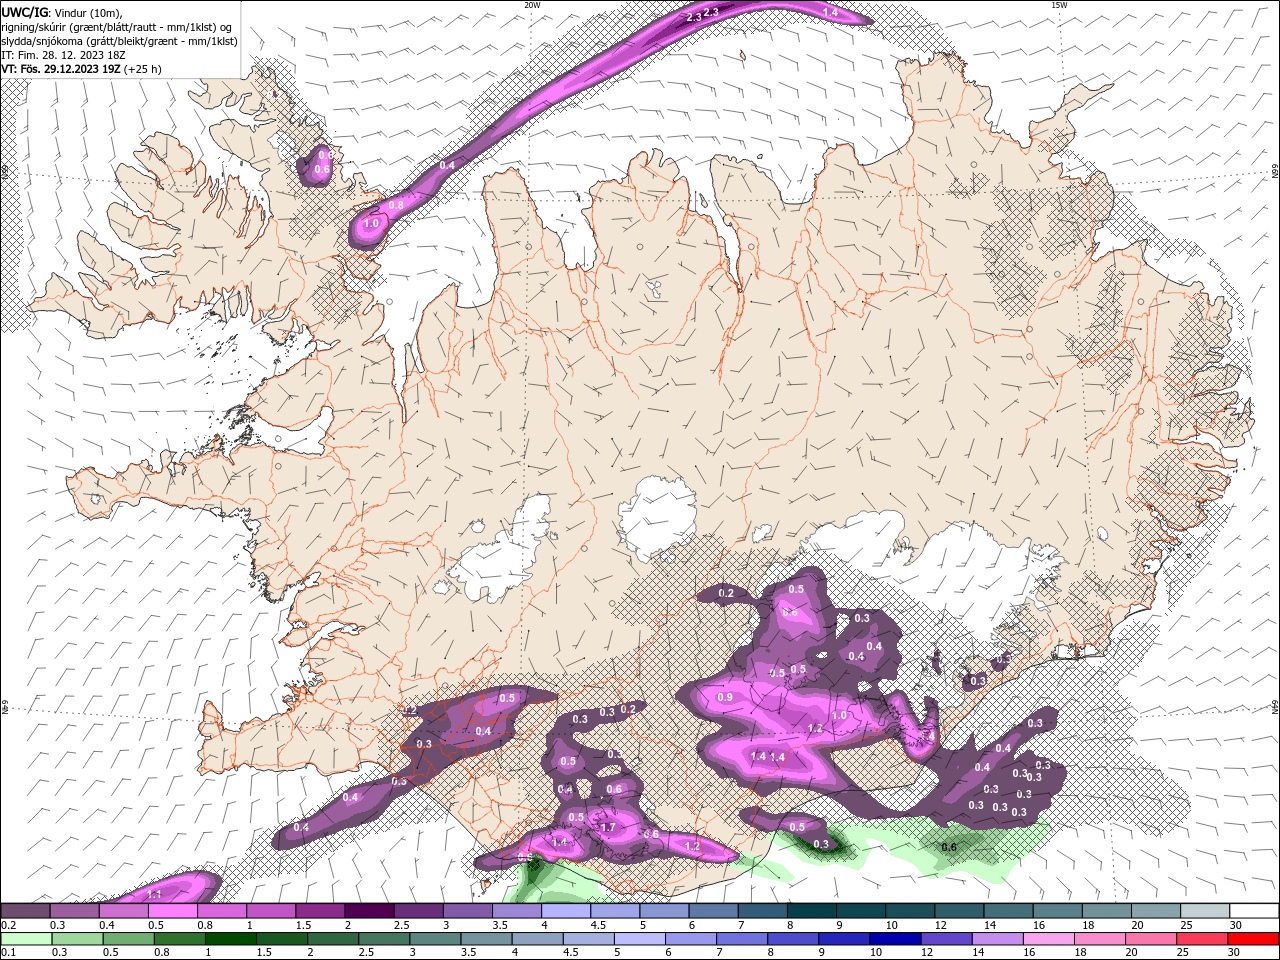The height and width of the screenshot is (960, 1280).
Task: Pick the lightest green 0.1 rain swatch
Action: point(25,939)
